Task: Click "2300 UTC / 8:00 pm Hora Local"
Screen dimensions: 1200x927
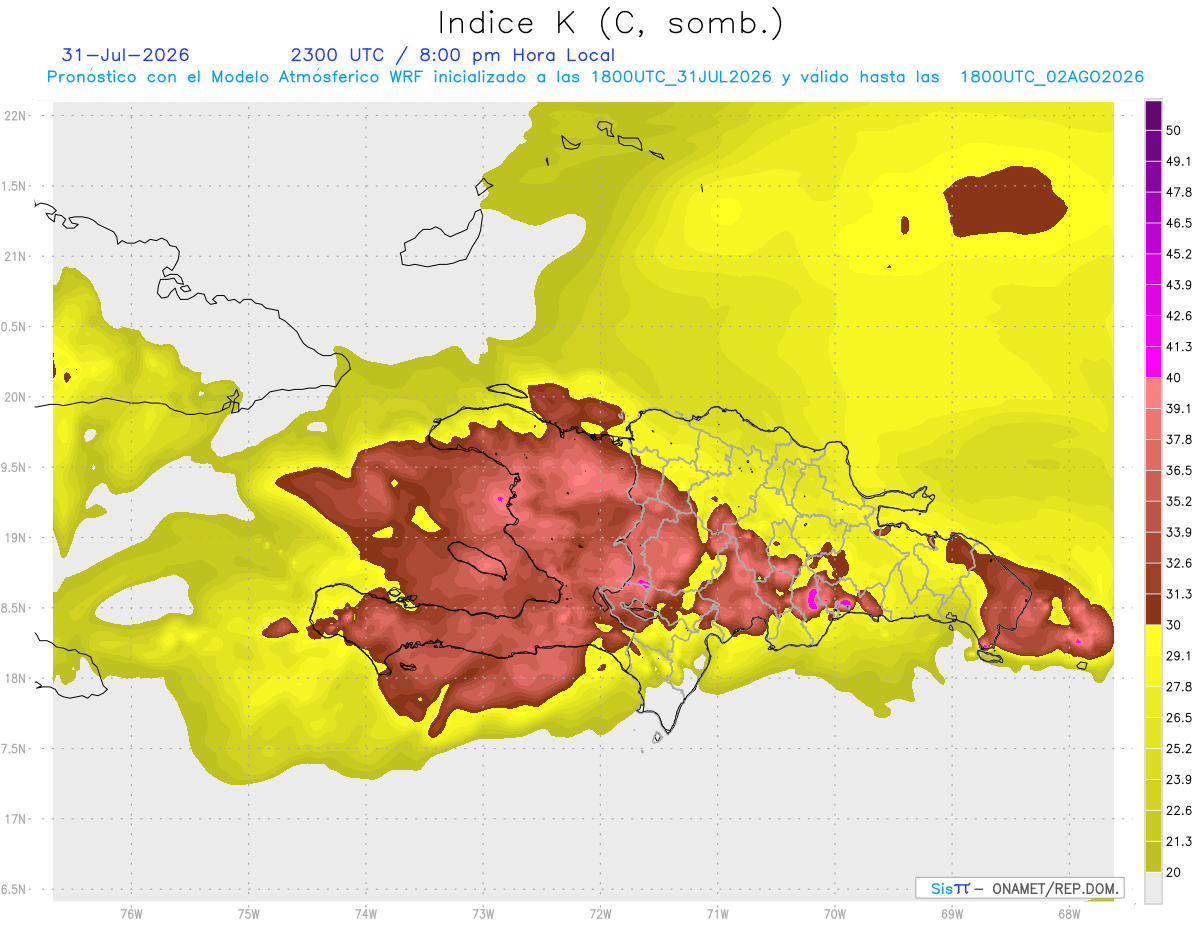Action: pos(453,55)
